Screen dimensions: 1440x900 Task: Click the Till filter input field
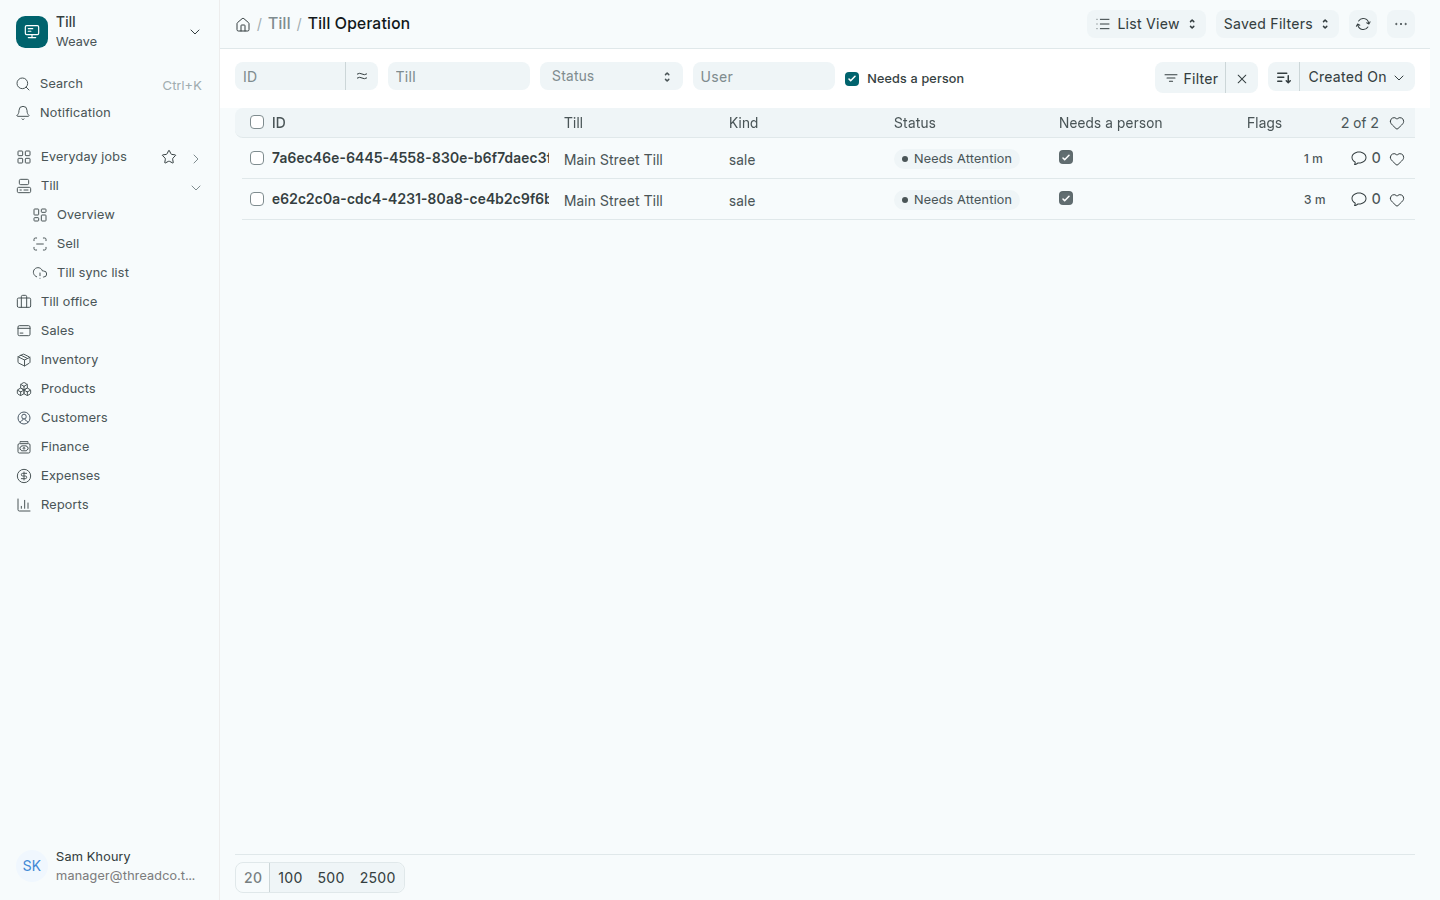[x=458, y=76]
